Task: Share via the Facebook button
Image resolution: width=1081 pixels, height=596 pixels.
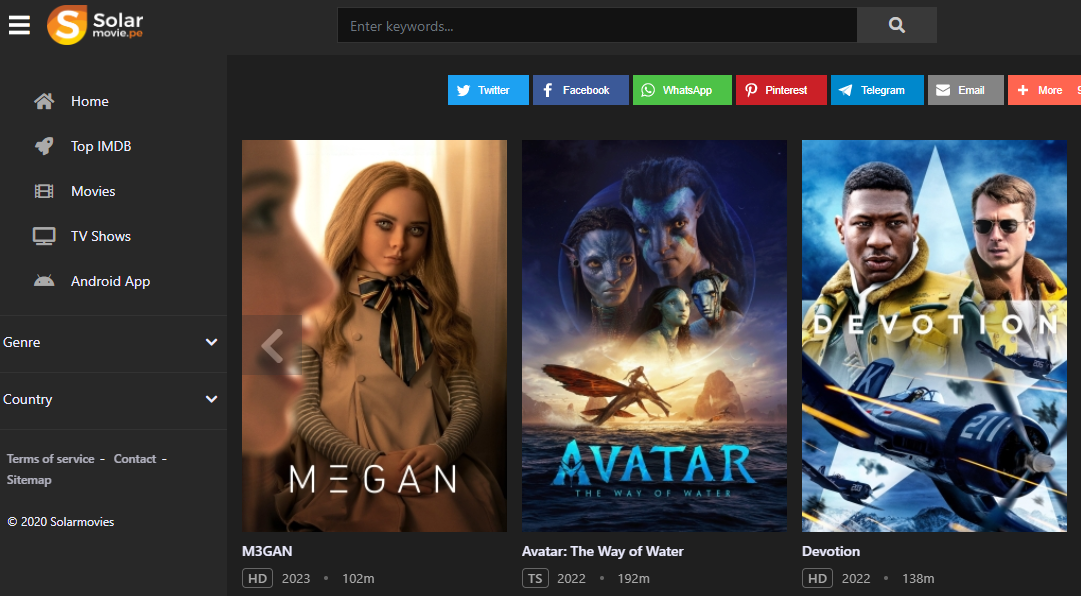Action: tap(580, 90)
